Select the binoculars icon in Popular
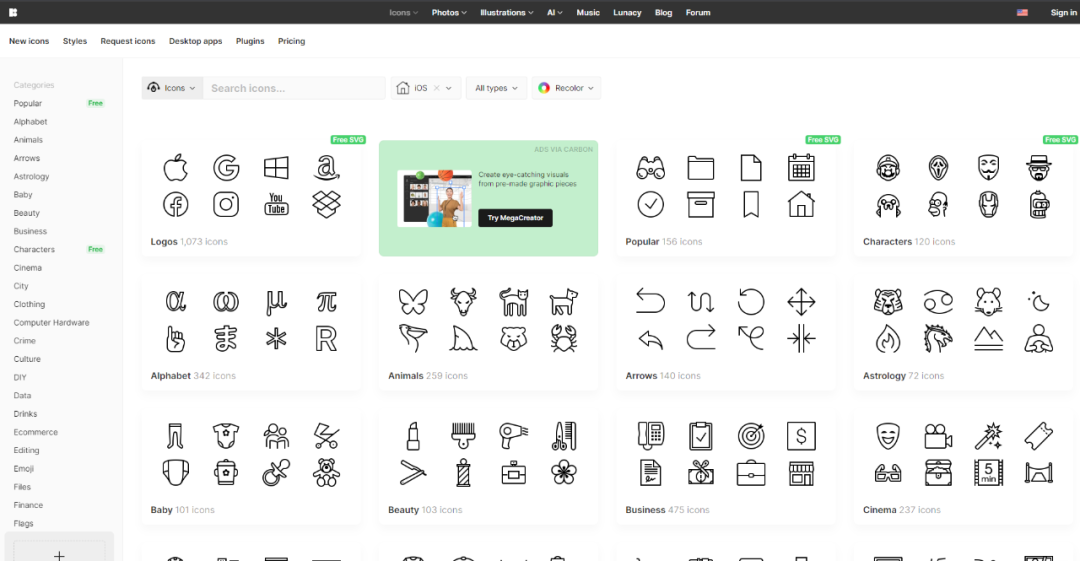 (x=650, y=167)
